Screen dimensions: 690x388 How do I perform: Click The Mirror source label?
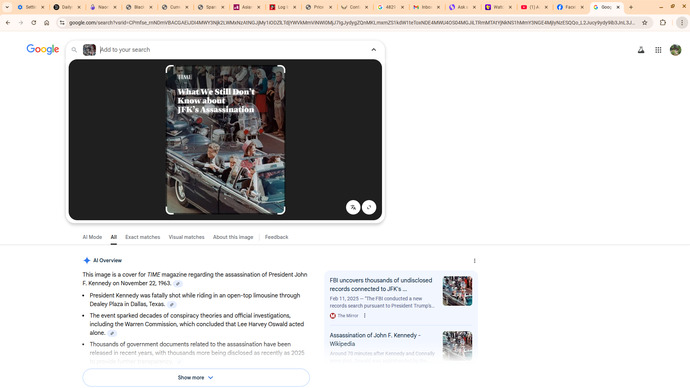(344, 316)
